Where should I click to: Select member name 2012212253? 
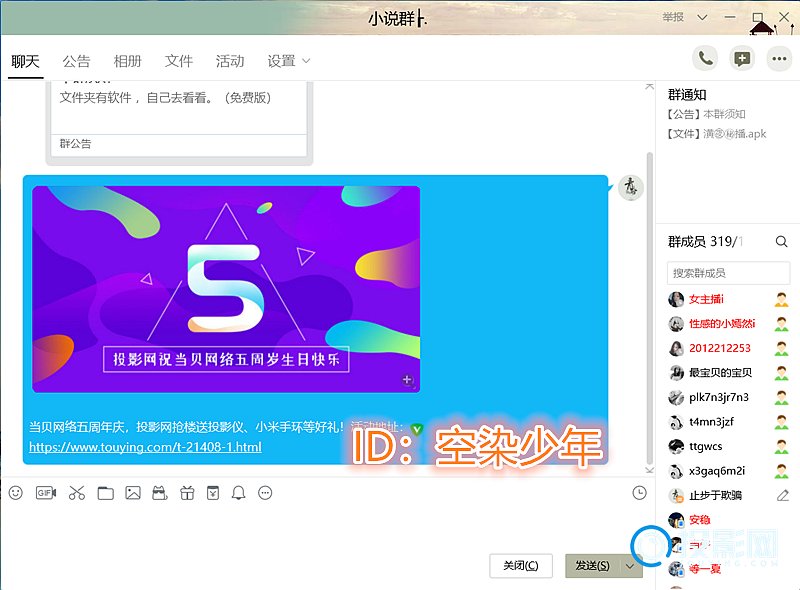[720, 348]
